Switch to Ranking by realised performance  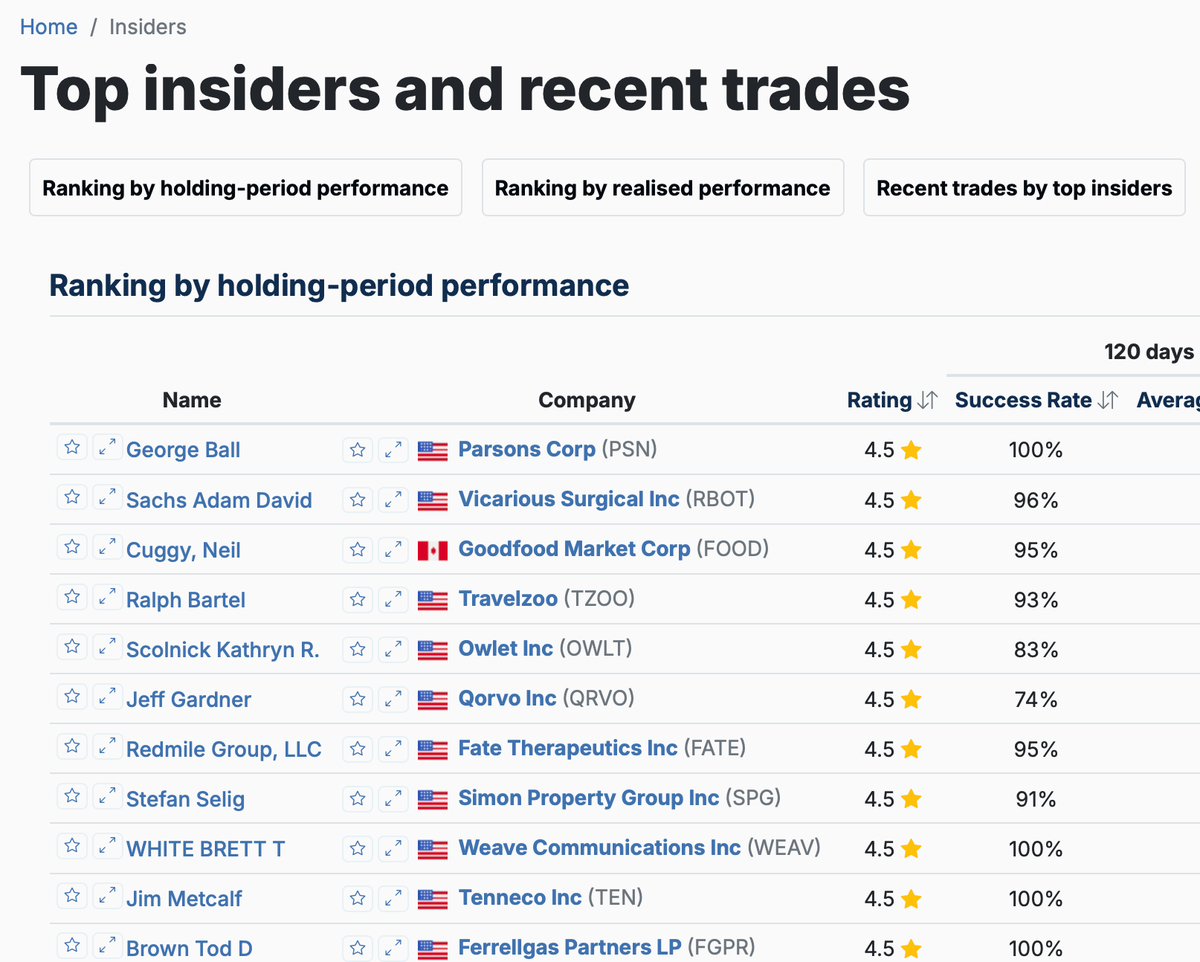coord(662,187)
